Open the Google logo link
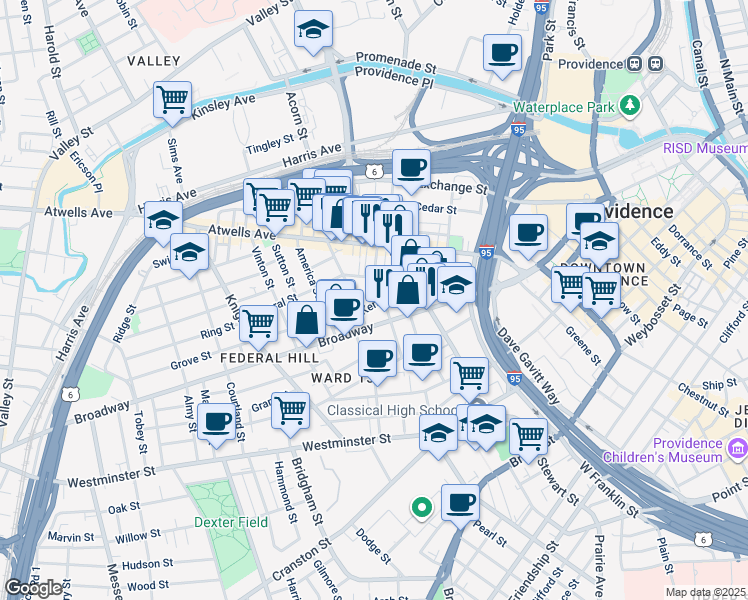This screenshot has width=748, height=600. 33,589
